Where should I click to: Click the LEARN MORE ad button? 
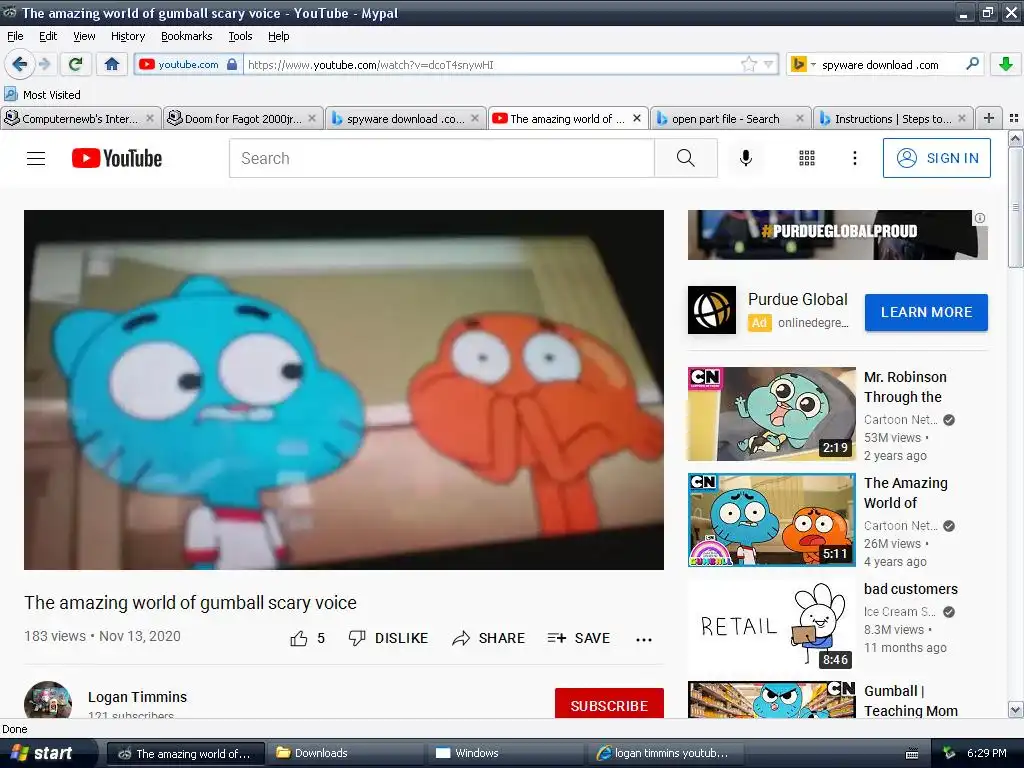[x=926, y=312]
